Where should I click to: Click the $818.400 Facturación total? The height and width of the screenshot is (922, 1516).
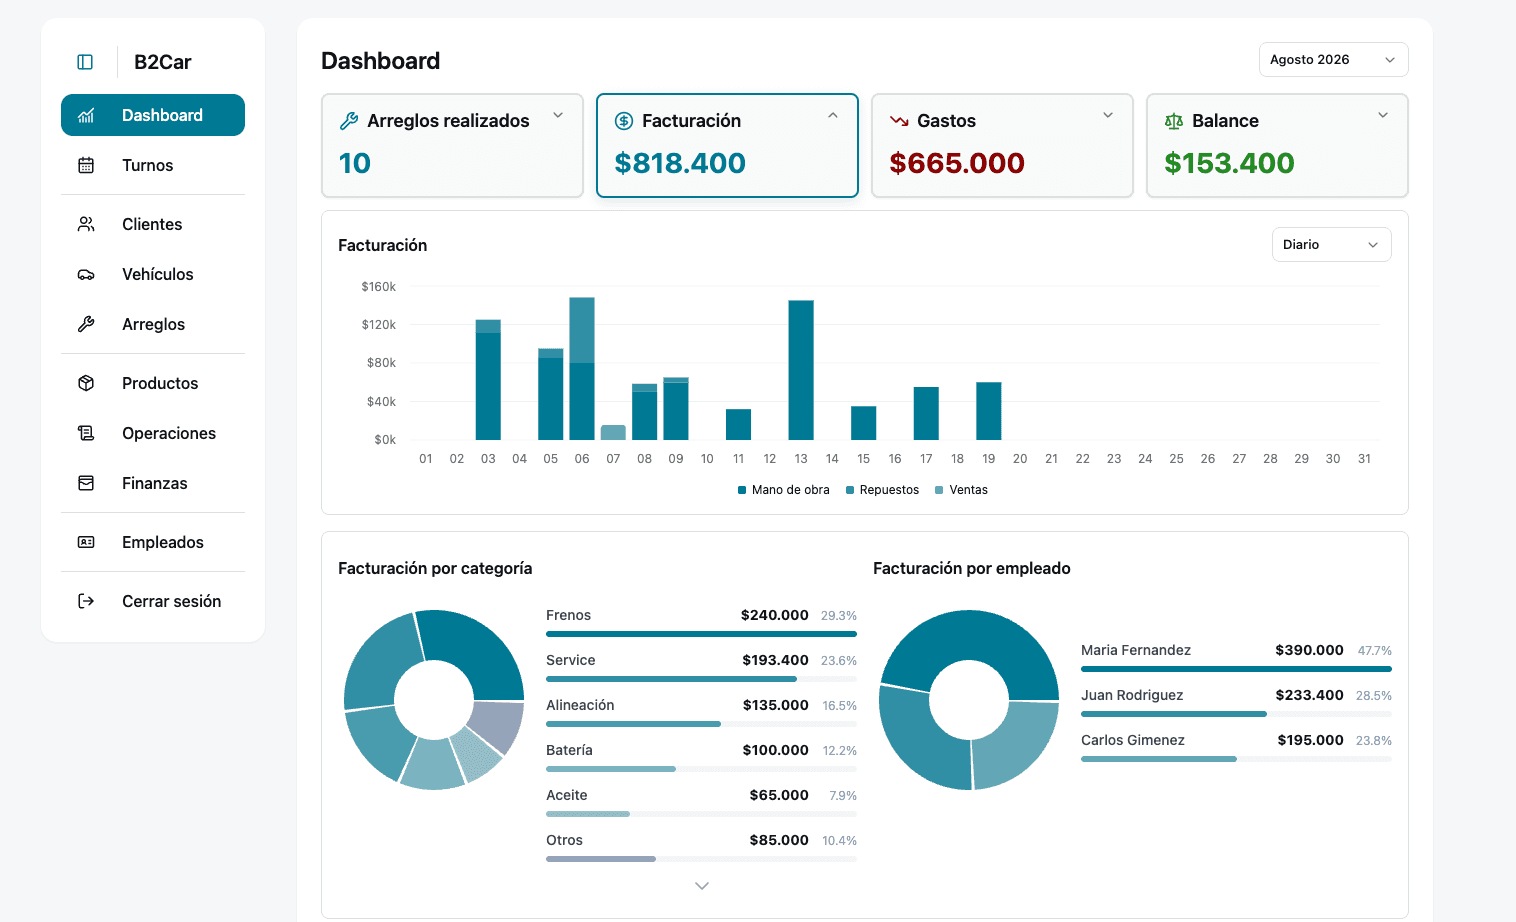[680, 163]
